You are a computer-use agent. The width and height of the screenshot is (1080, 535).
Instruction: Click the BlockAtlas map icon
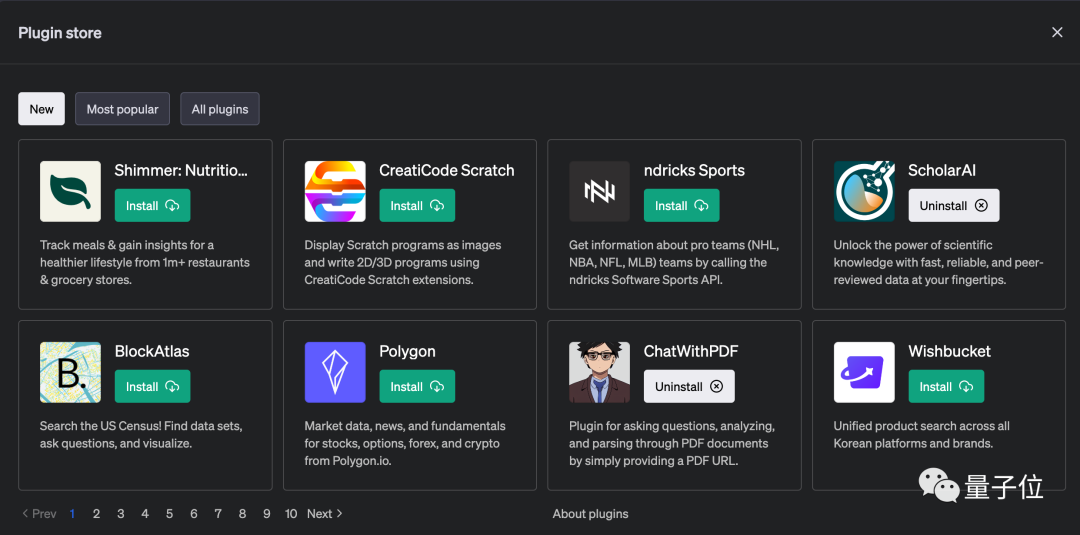click(70, 372)
